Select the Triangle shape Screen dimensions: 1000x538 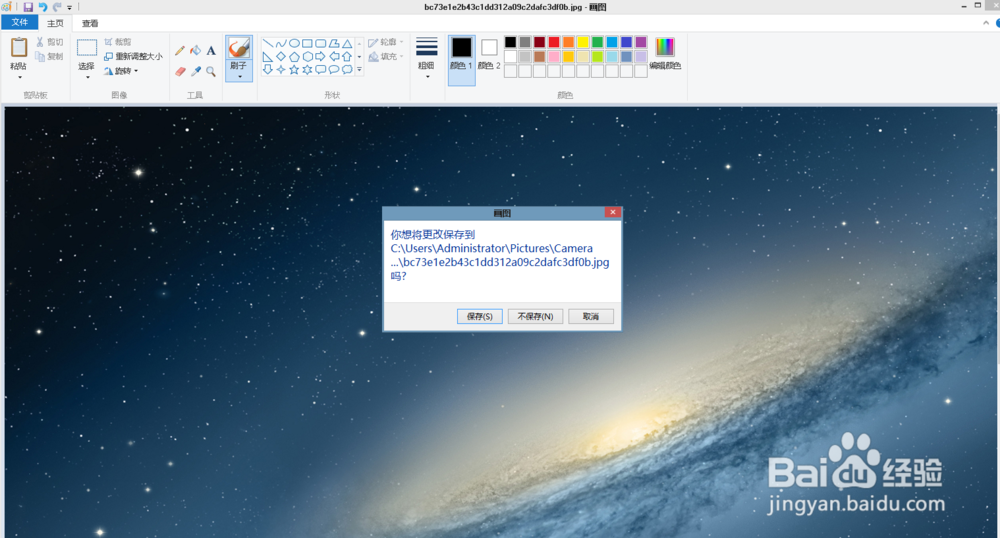(347, 43)
